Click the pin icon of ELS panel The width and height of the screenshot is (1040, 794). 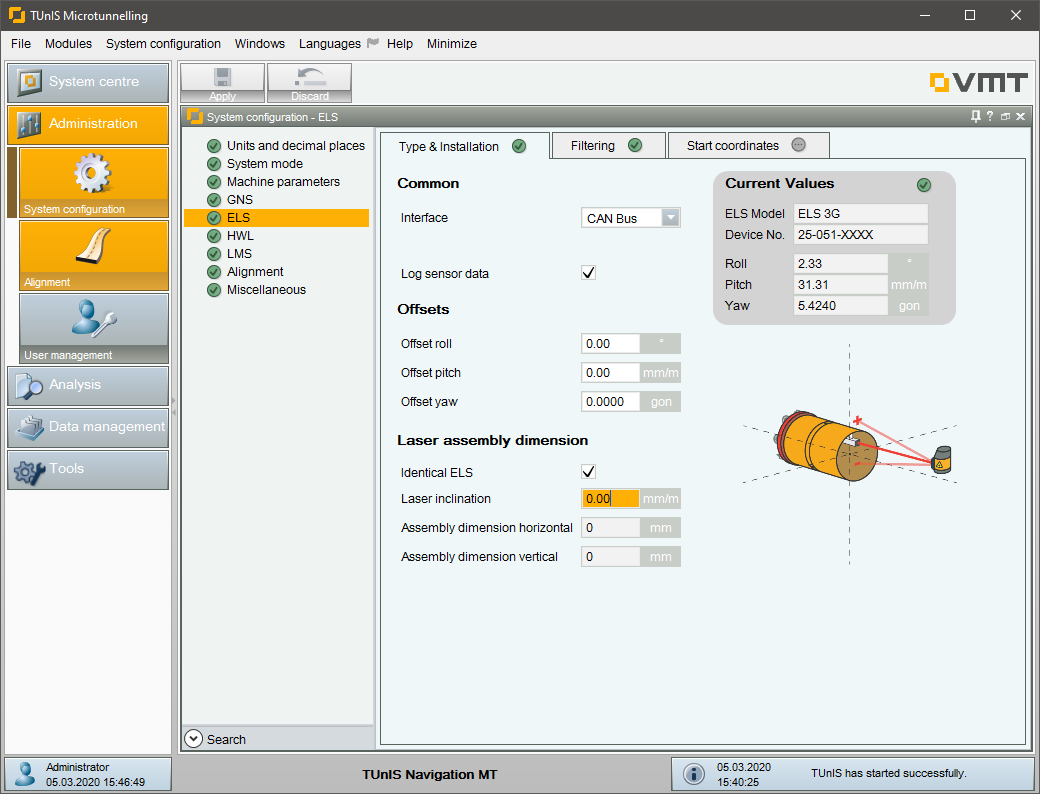[x=975, y=117]
